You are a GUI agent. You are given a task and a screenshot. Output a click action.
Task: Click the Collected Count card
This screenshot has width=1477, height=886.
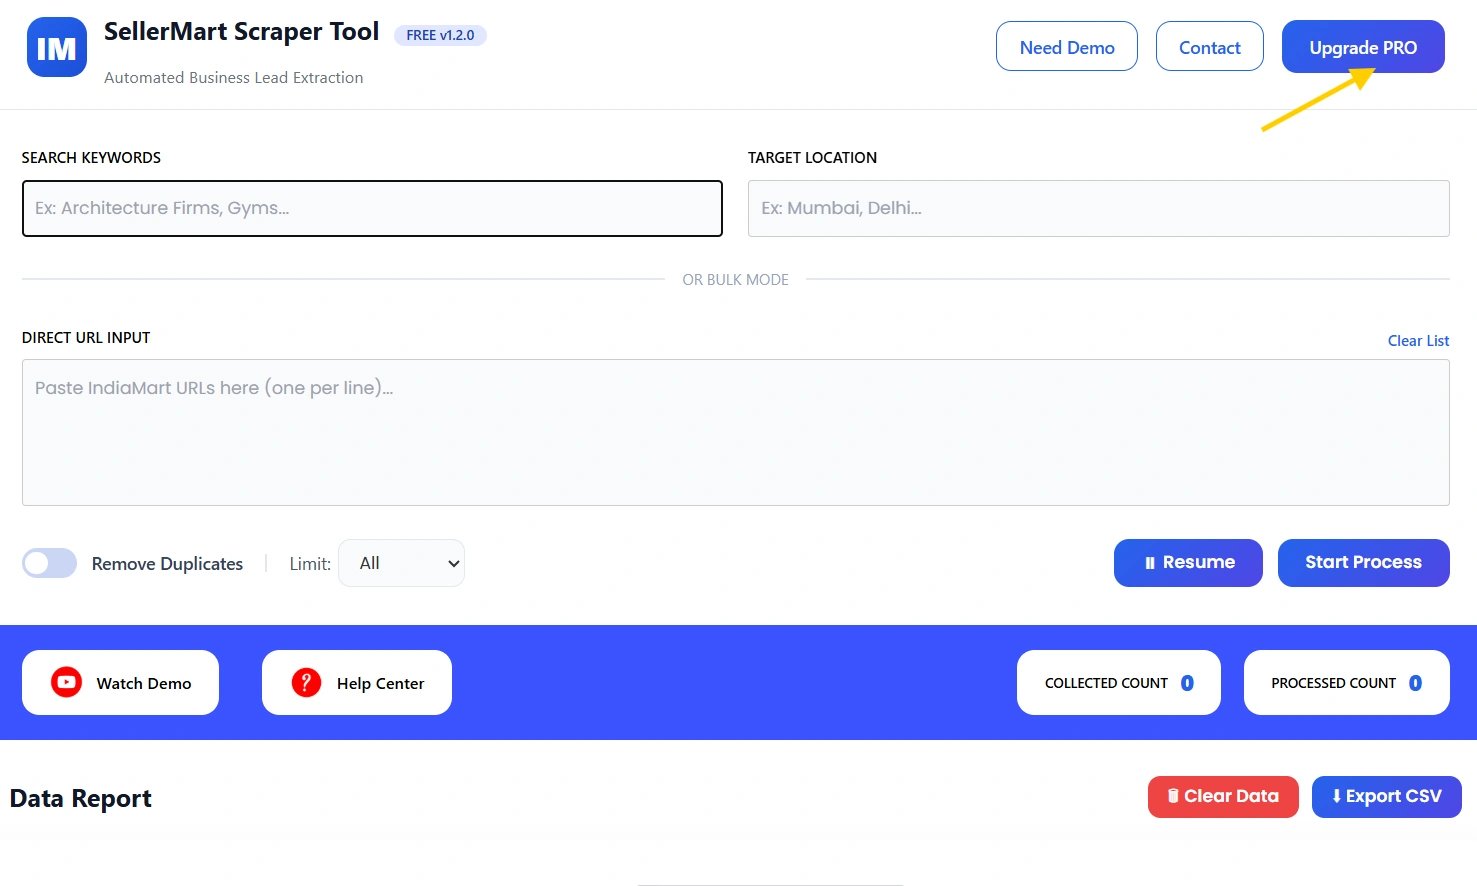click(x=1119, y=683)
